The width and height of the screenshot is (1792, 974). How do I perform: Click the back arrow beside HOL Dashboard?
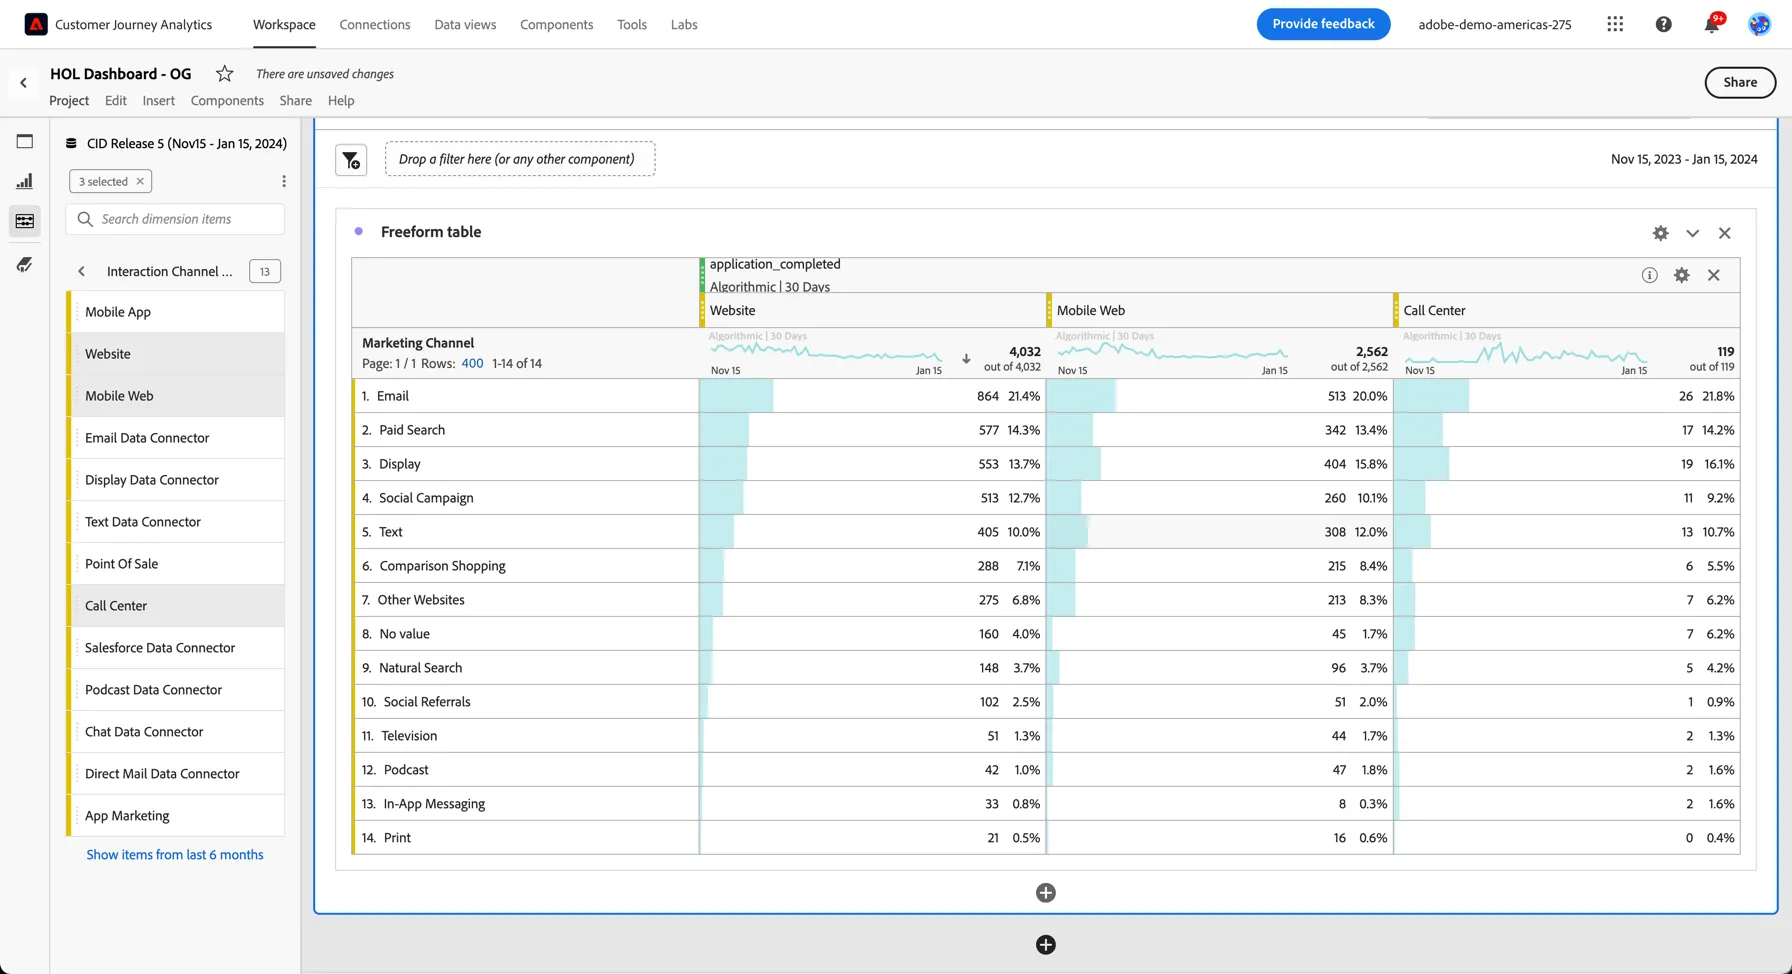[23, 83]
